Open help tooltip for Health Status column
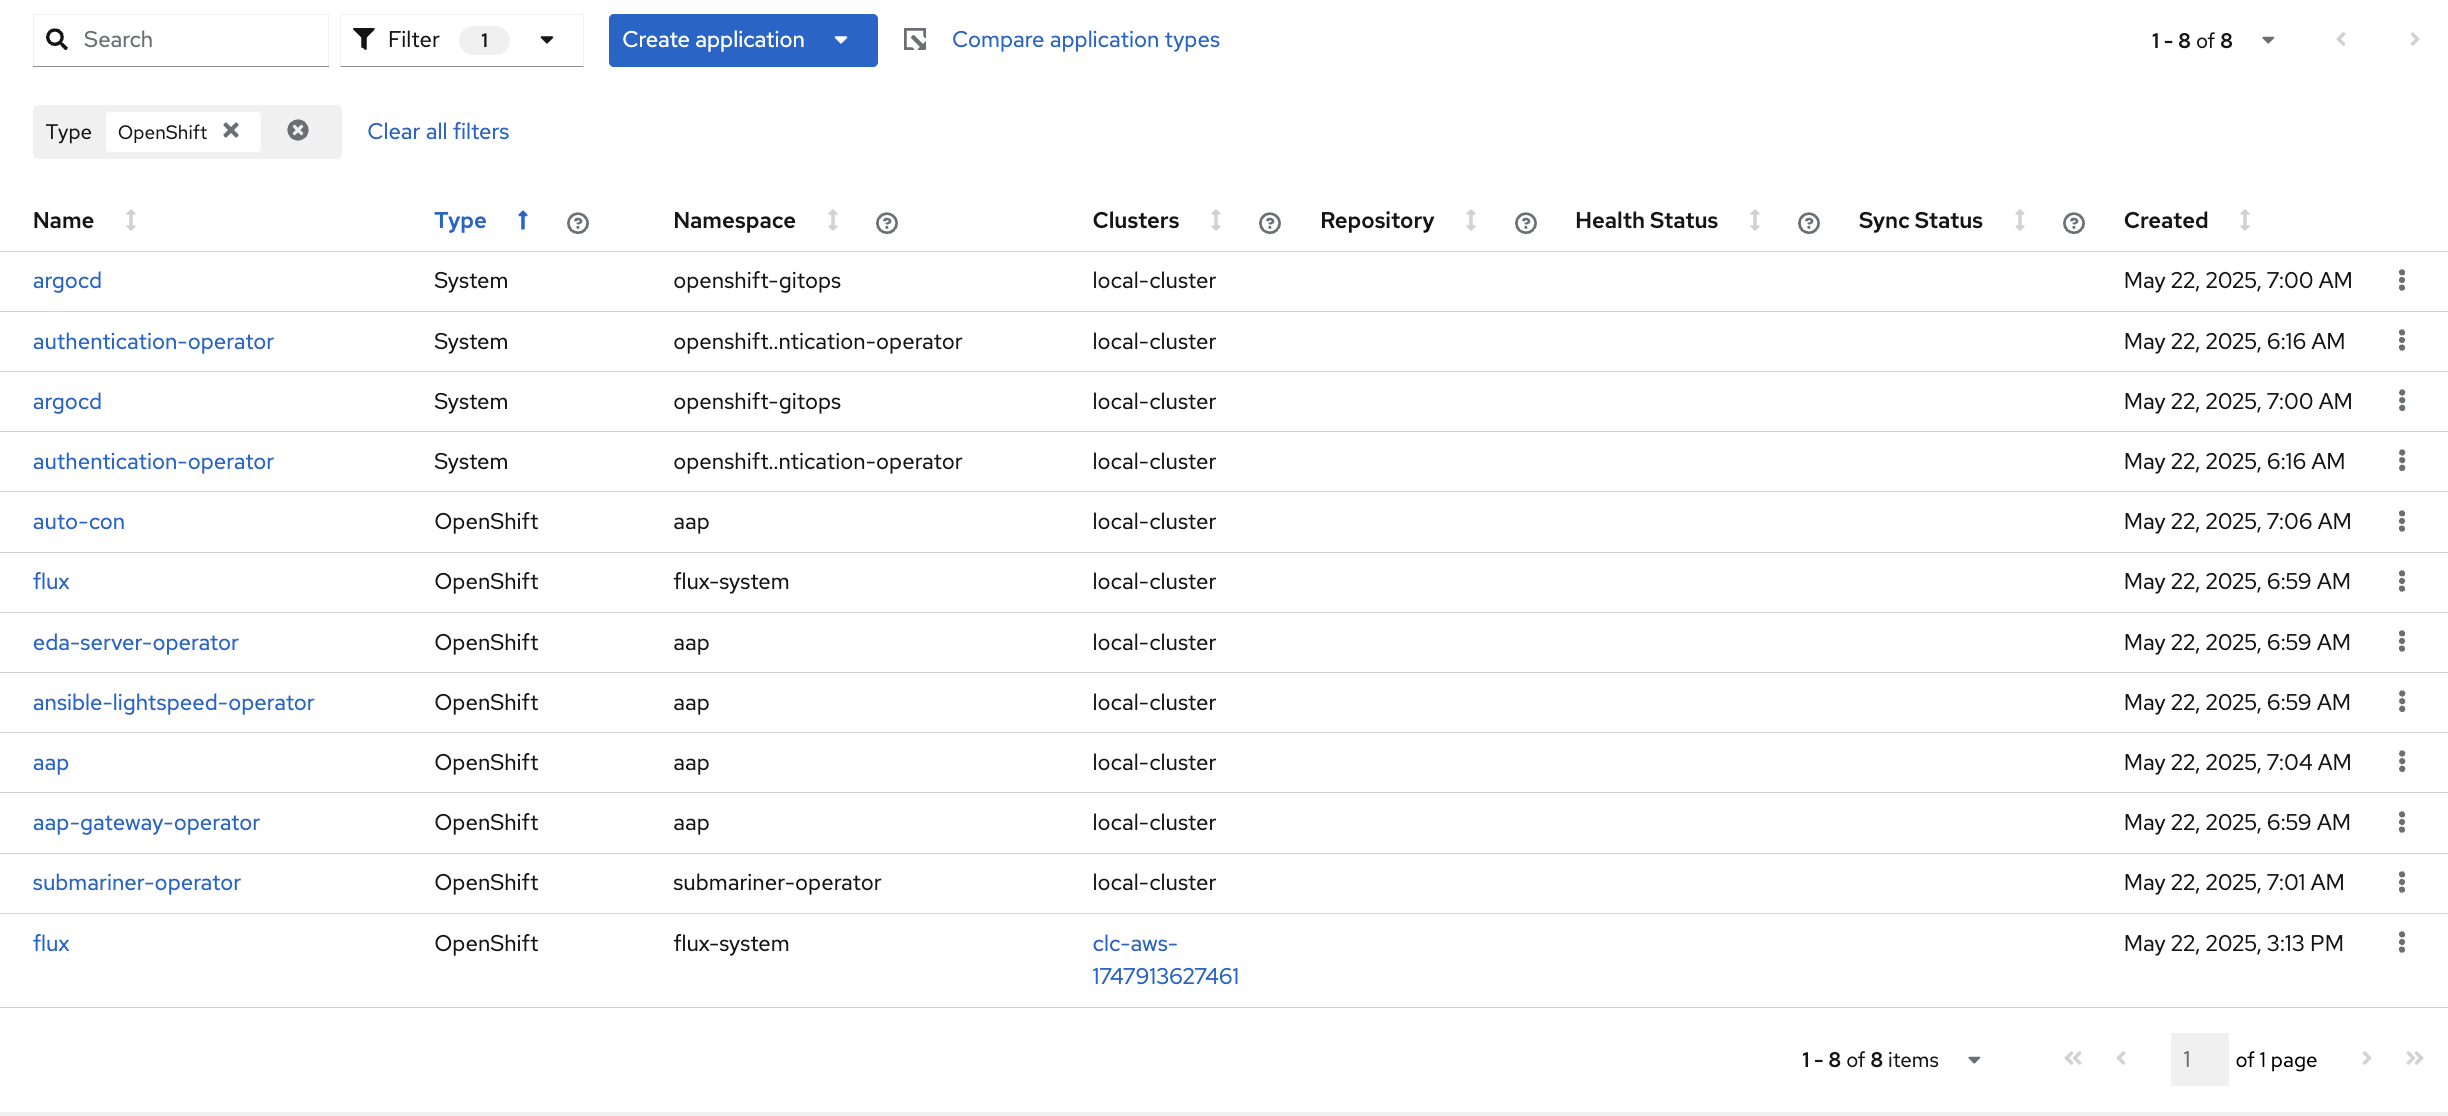 click(x=1808, y=223)
